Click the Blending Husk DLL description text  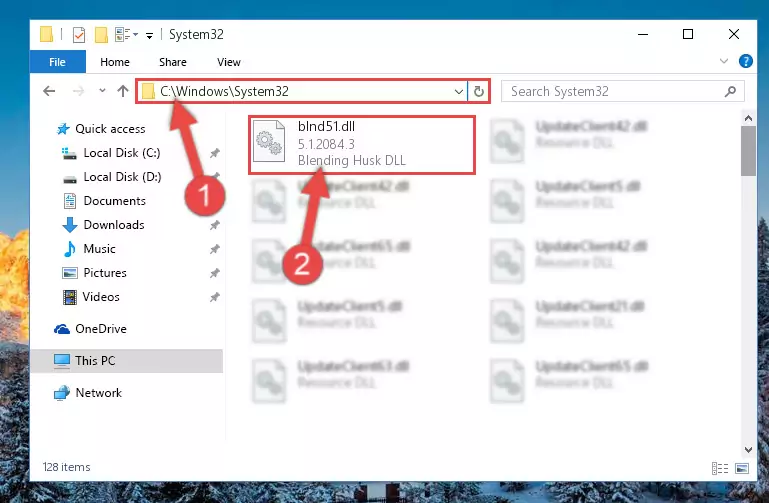coord(352,161)
